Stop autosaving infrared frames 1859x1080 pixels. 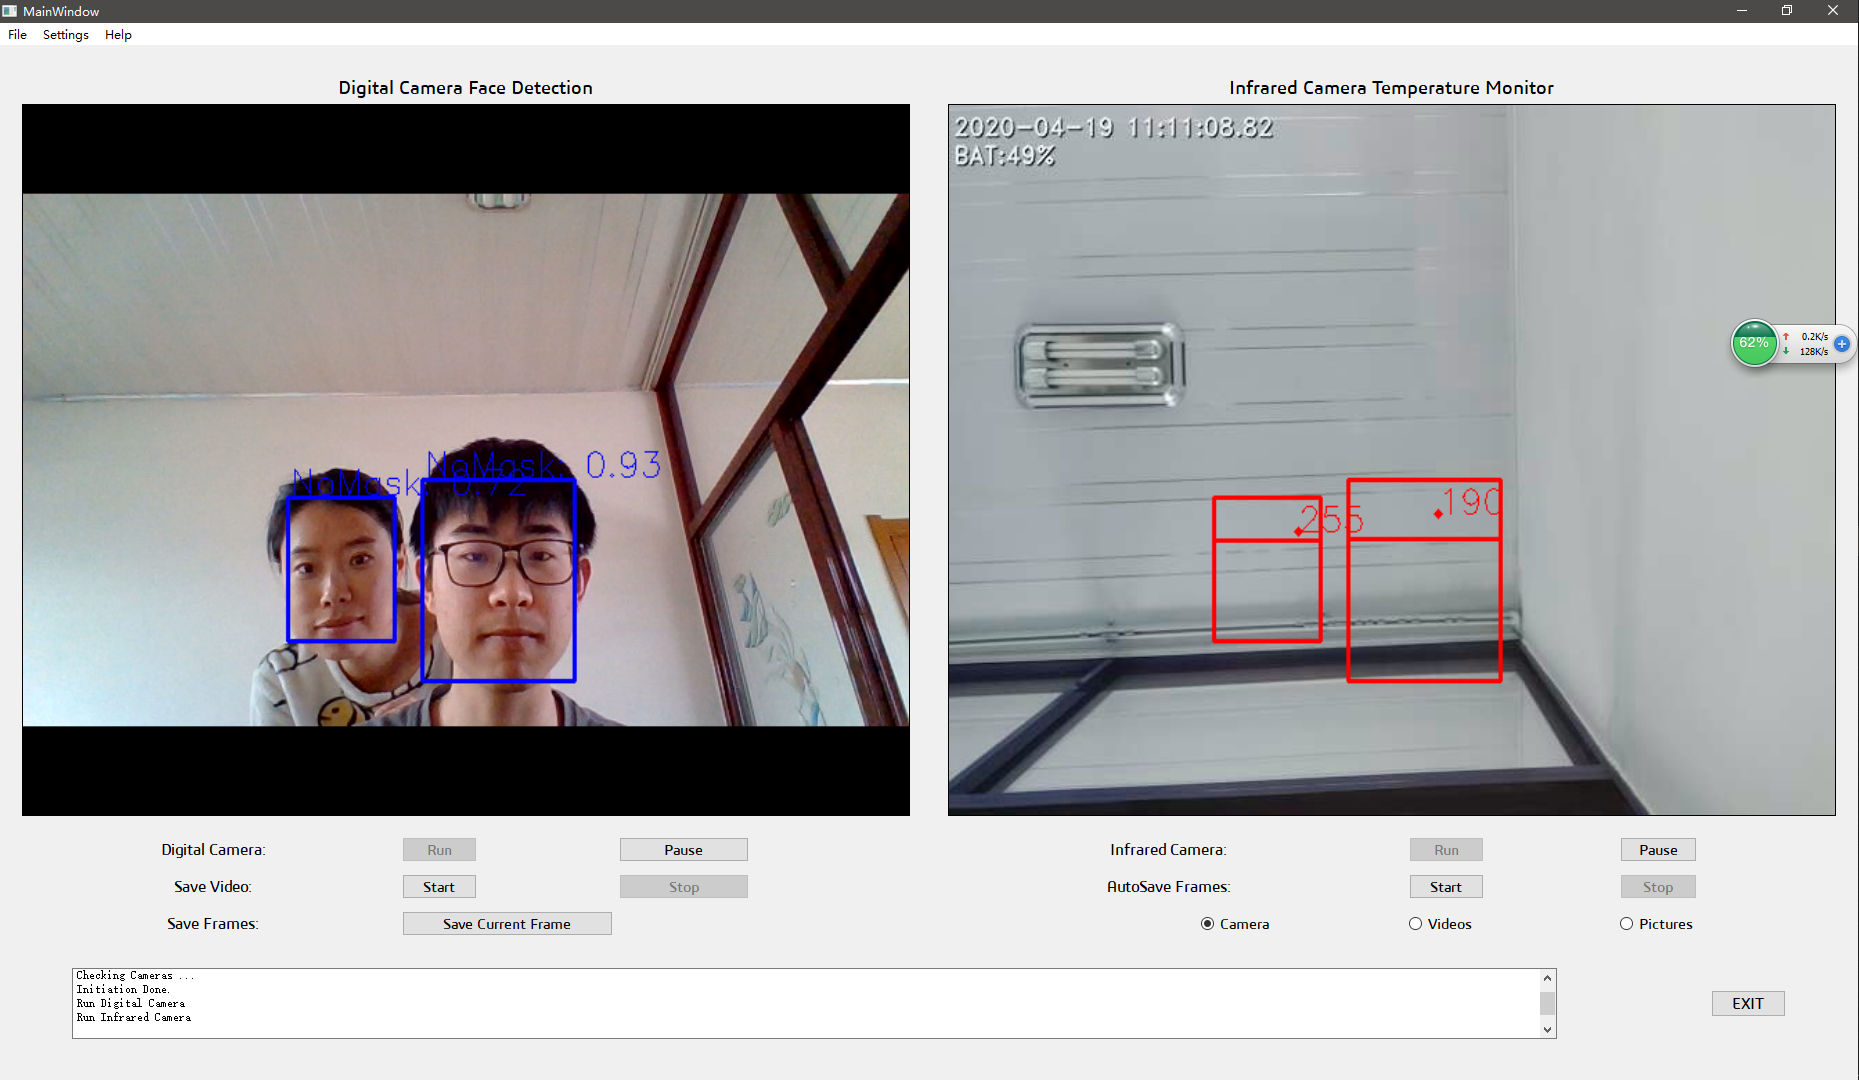pyautogui.click(x=1658, y=887)
